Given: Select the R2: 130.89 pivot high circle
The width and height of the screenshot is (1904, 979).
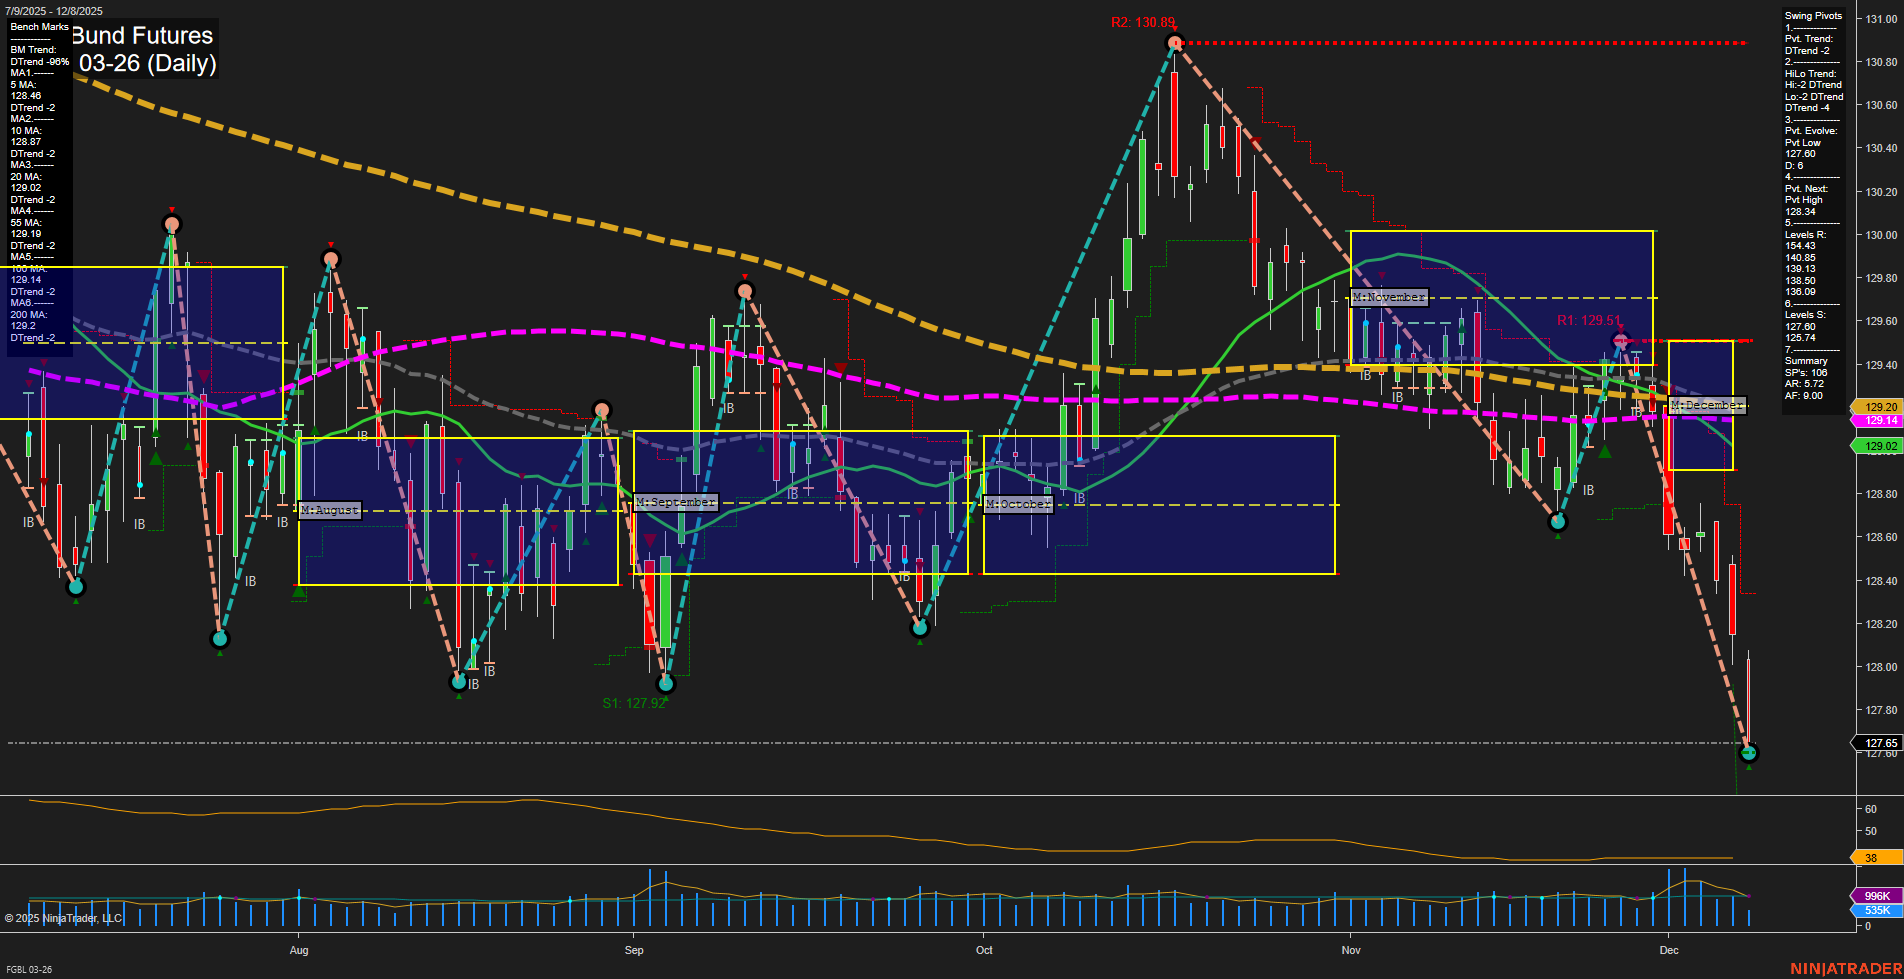Looking at the screenshot, I should point(1173,43).
